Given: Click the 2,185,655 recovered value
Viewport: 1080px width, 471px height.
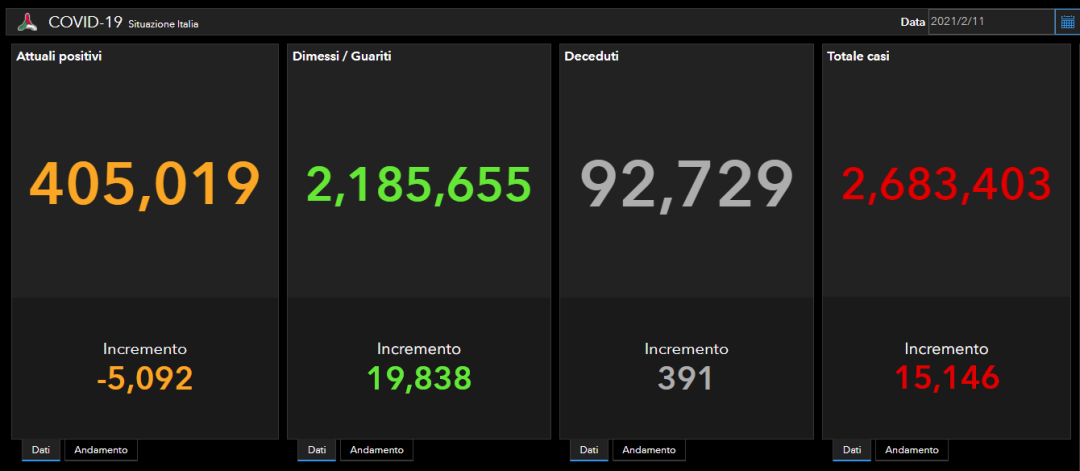Looking at the screenshot, I should tap(419, 185).
